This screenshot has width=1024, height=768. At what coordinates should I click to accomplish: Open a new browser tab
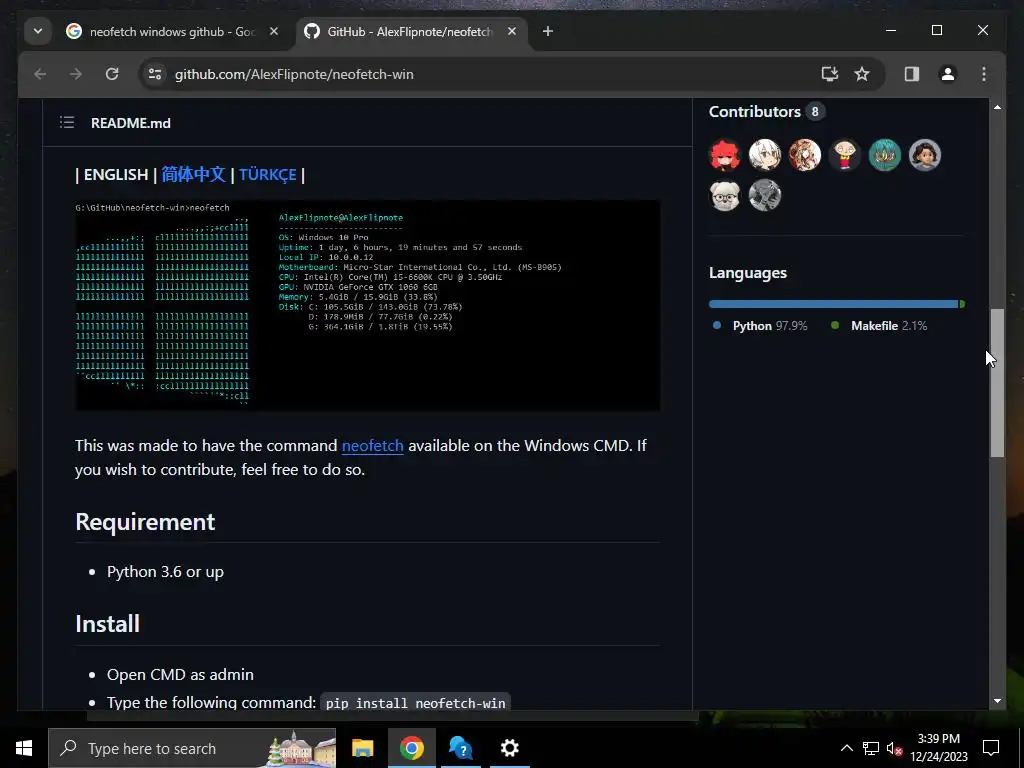[548, 31]
